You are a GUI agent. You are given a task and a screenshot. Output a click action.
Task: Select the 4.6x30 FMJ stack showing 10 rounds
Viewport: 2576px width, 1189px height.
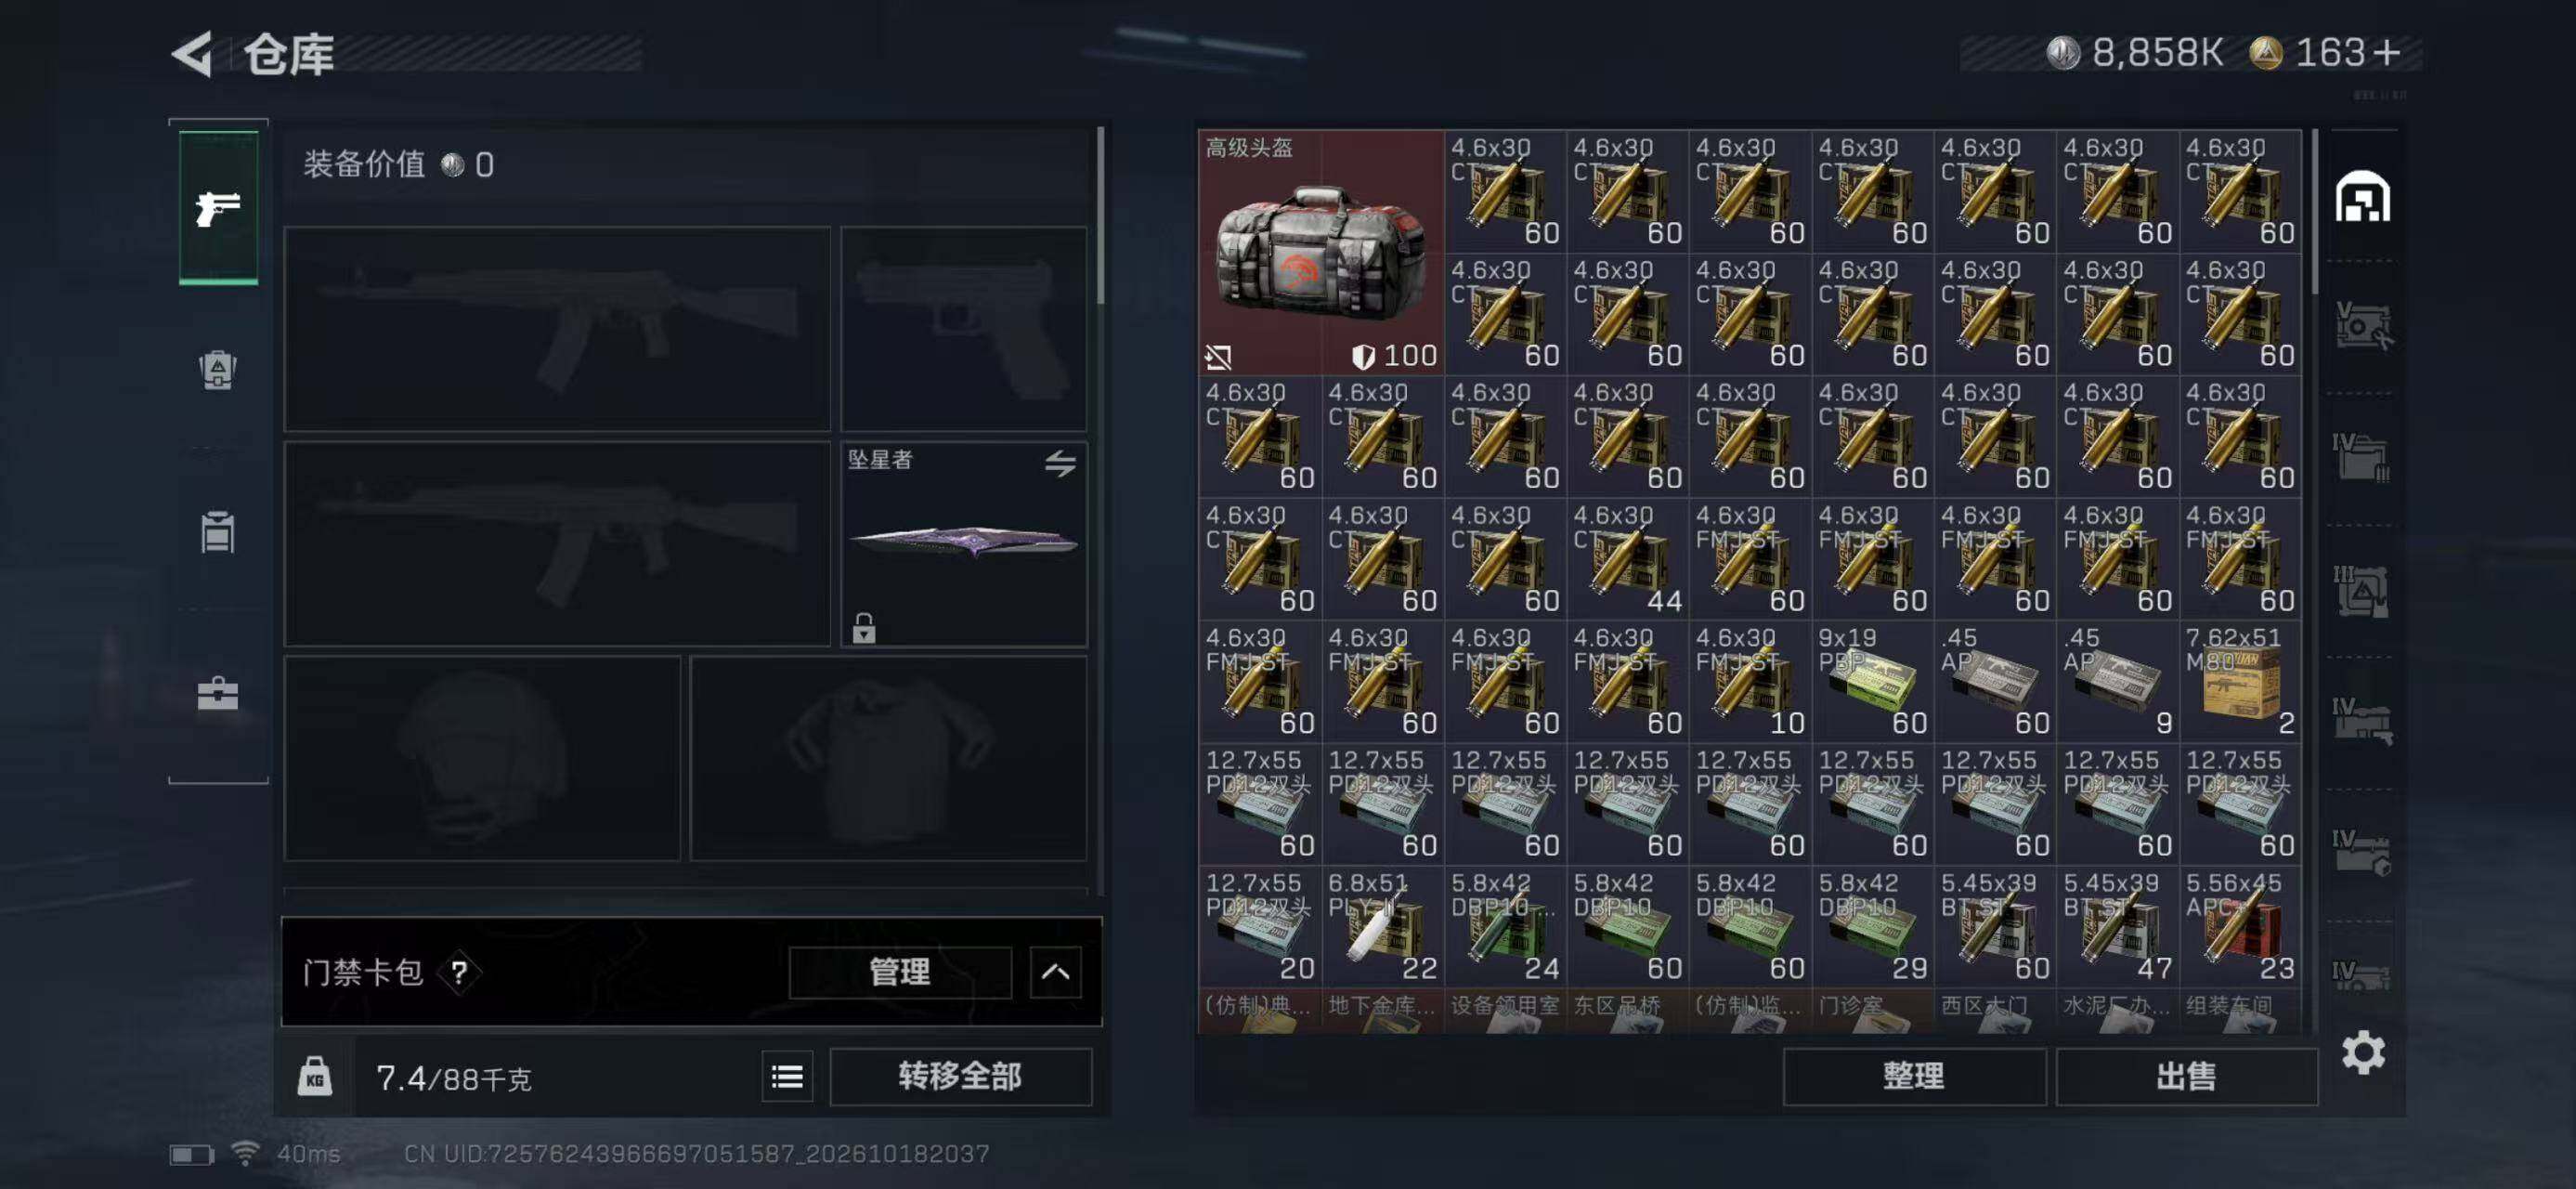coord(1750,680)
